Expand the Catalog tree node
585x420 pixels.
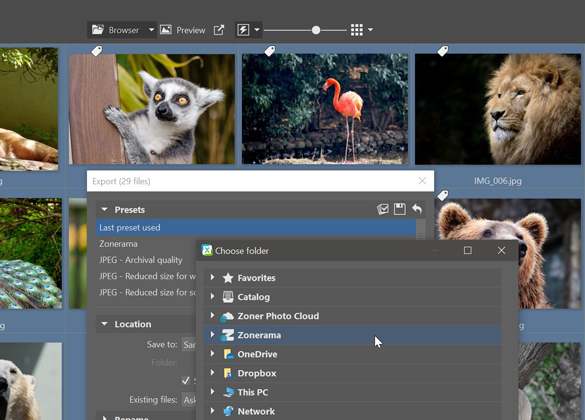pos(212,297)
